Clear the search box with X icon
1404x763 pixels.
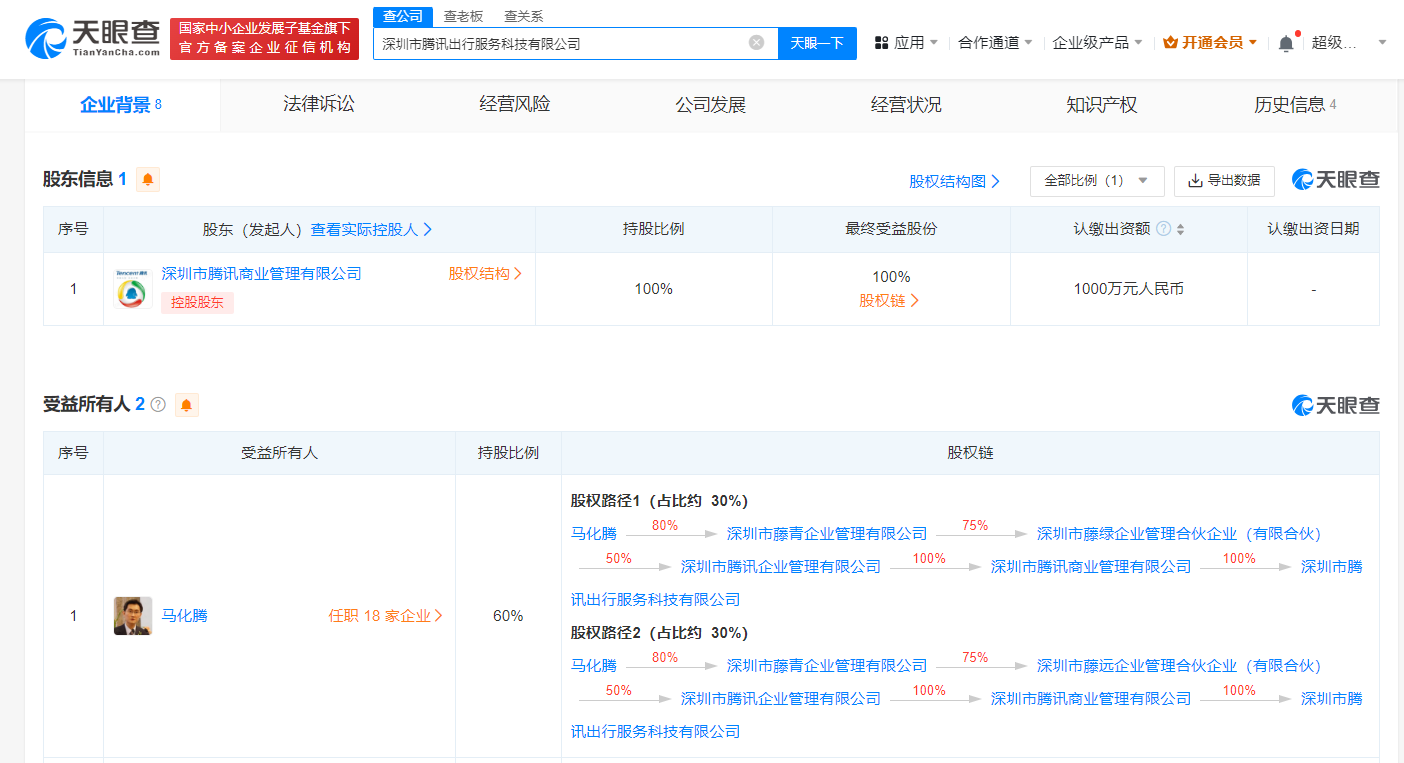[x=756, y=43]
